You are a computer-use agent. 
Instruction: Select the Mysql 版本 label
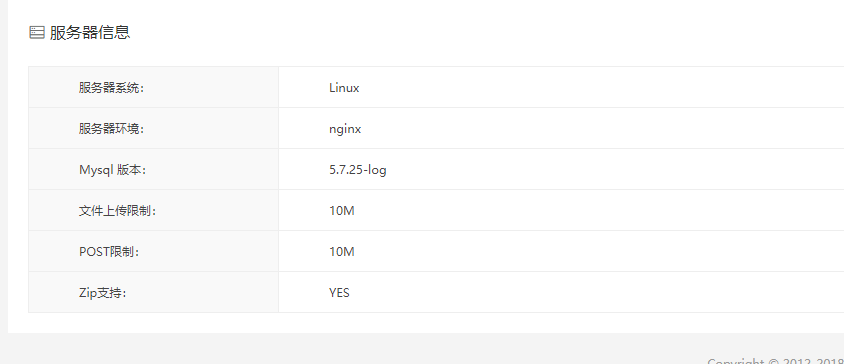[x=112, y=170]
